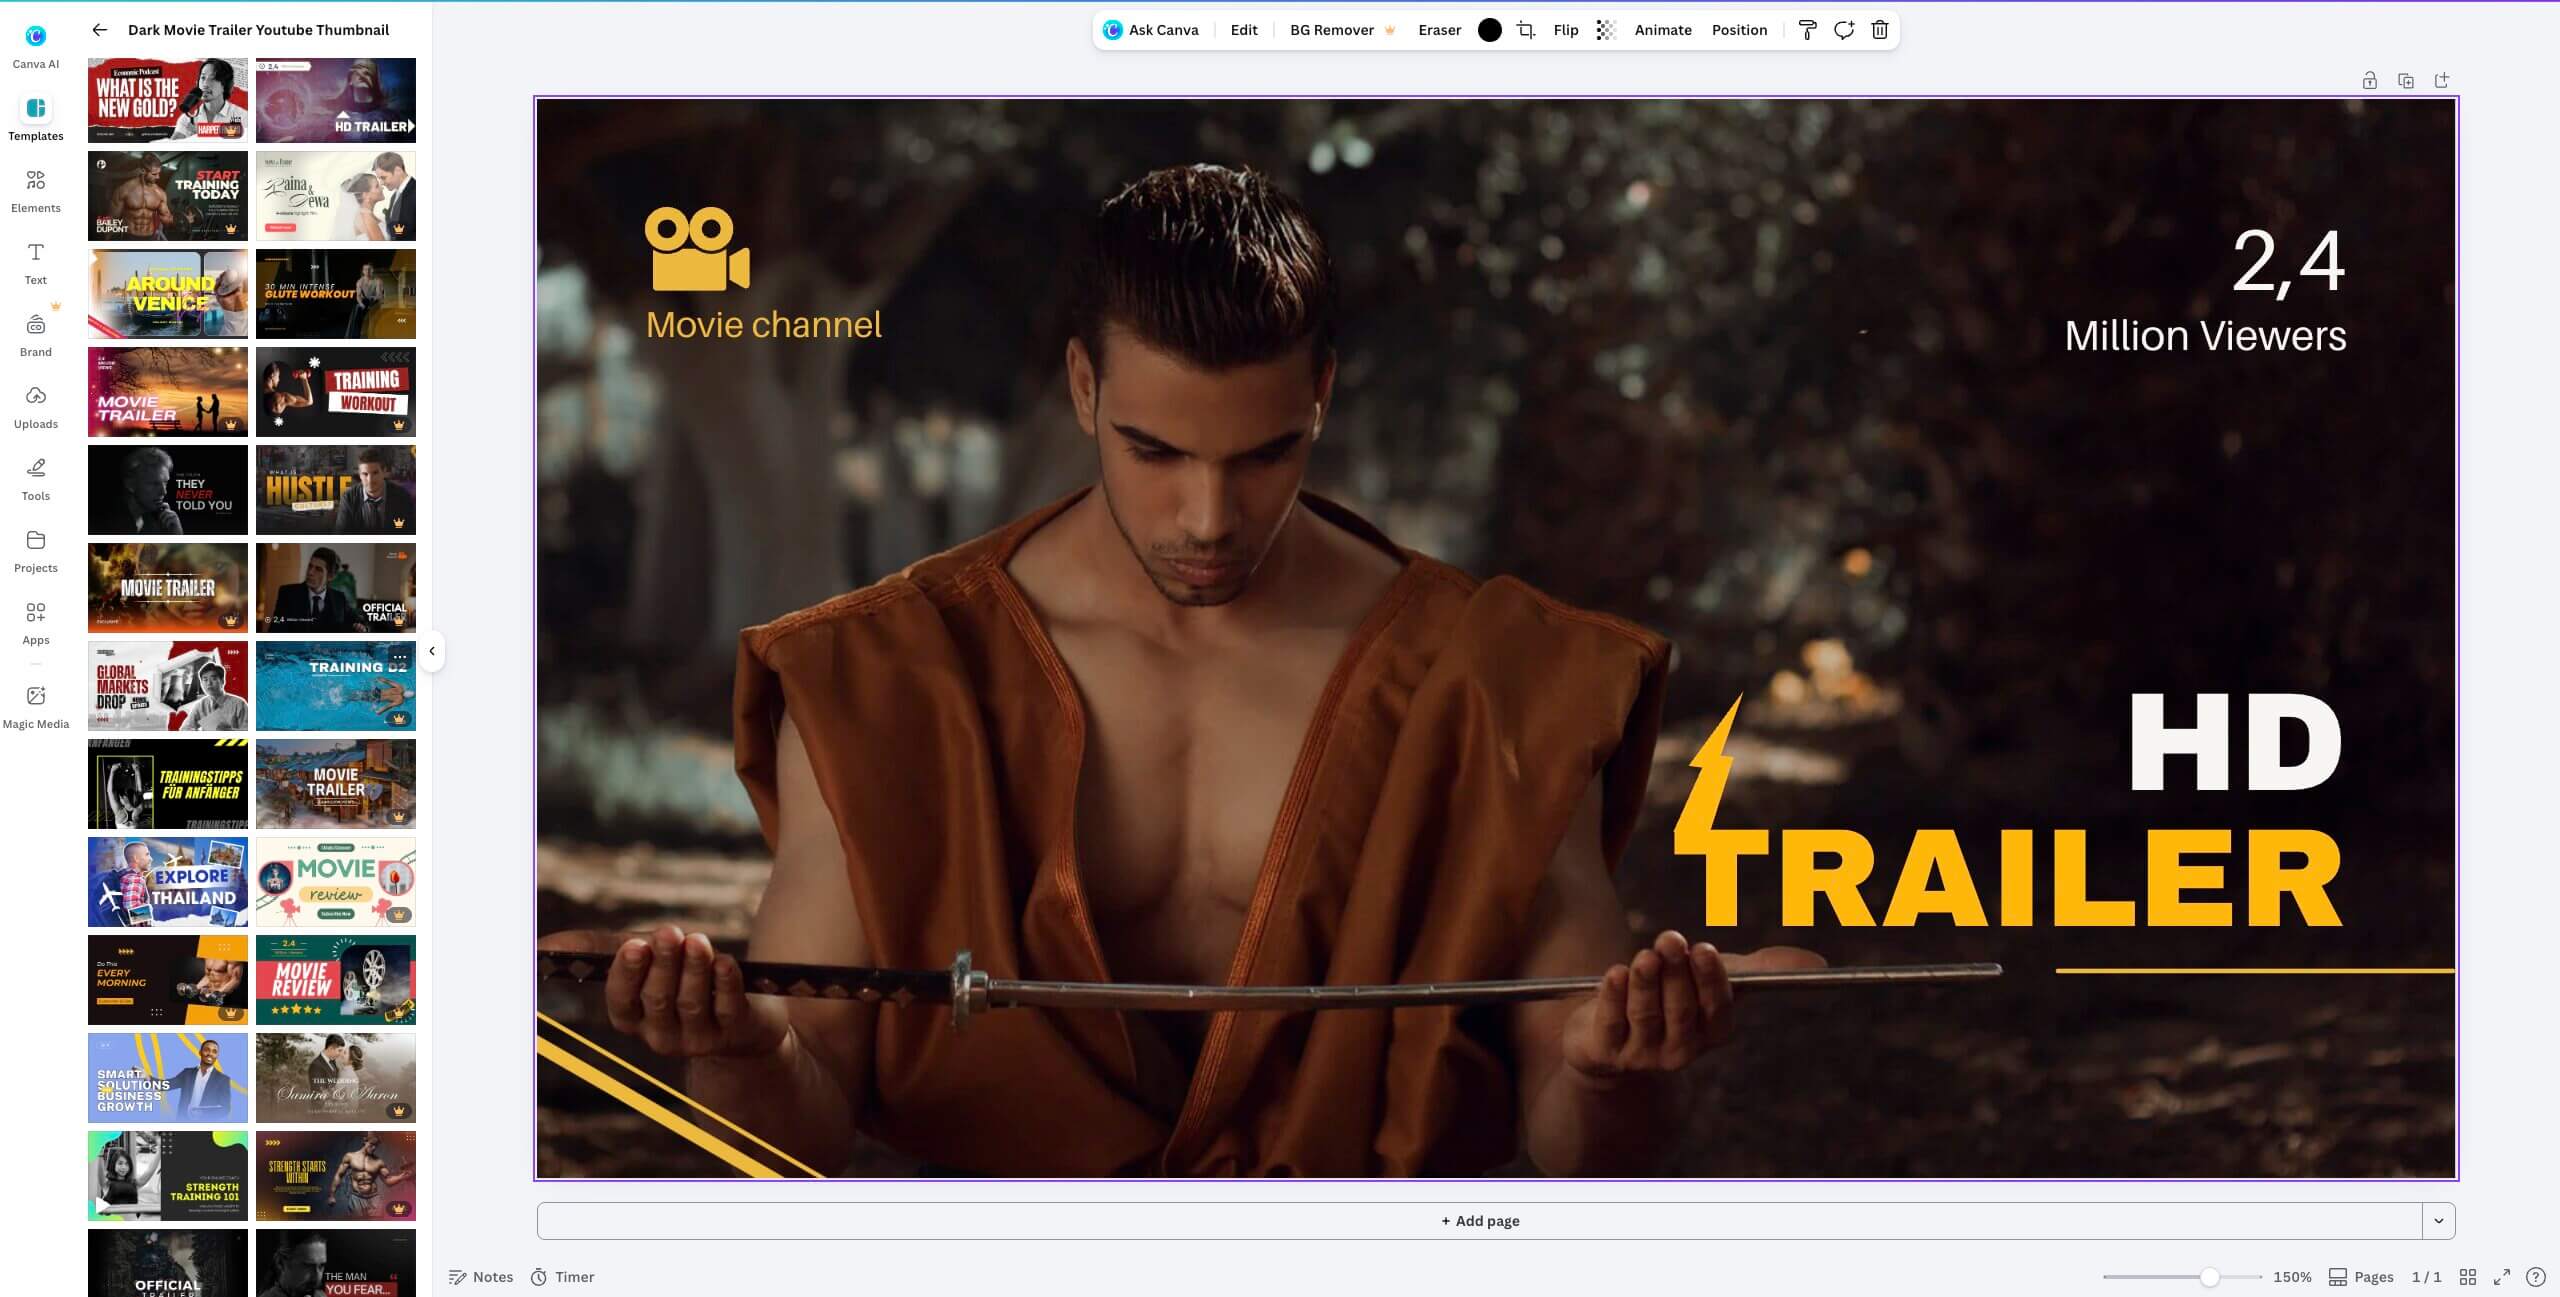
Task: Click Edit in the image toolbar
Action: pos(1244,30)
